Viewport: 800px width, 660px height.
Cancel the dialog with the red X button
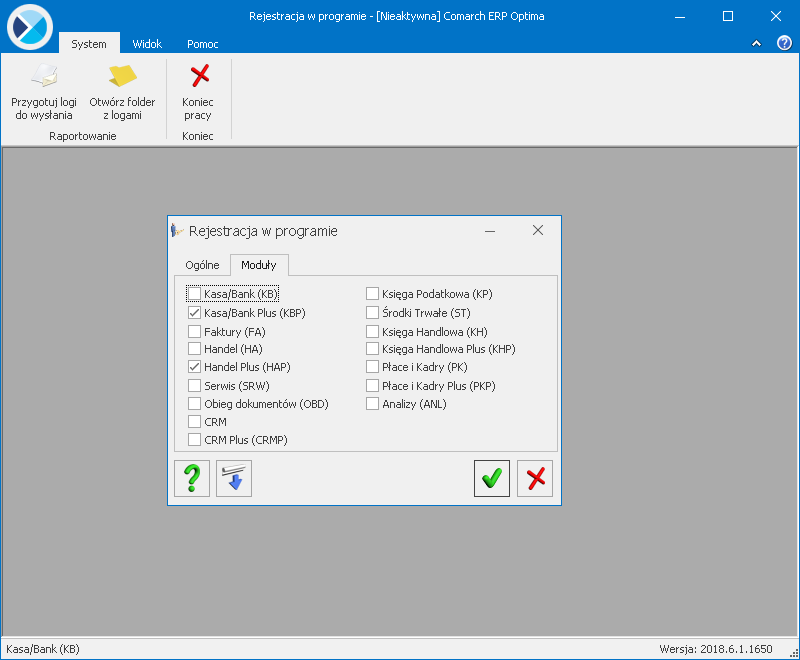coord(535,478)
